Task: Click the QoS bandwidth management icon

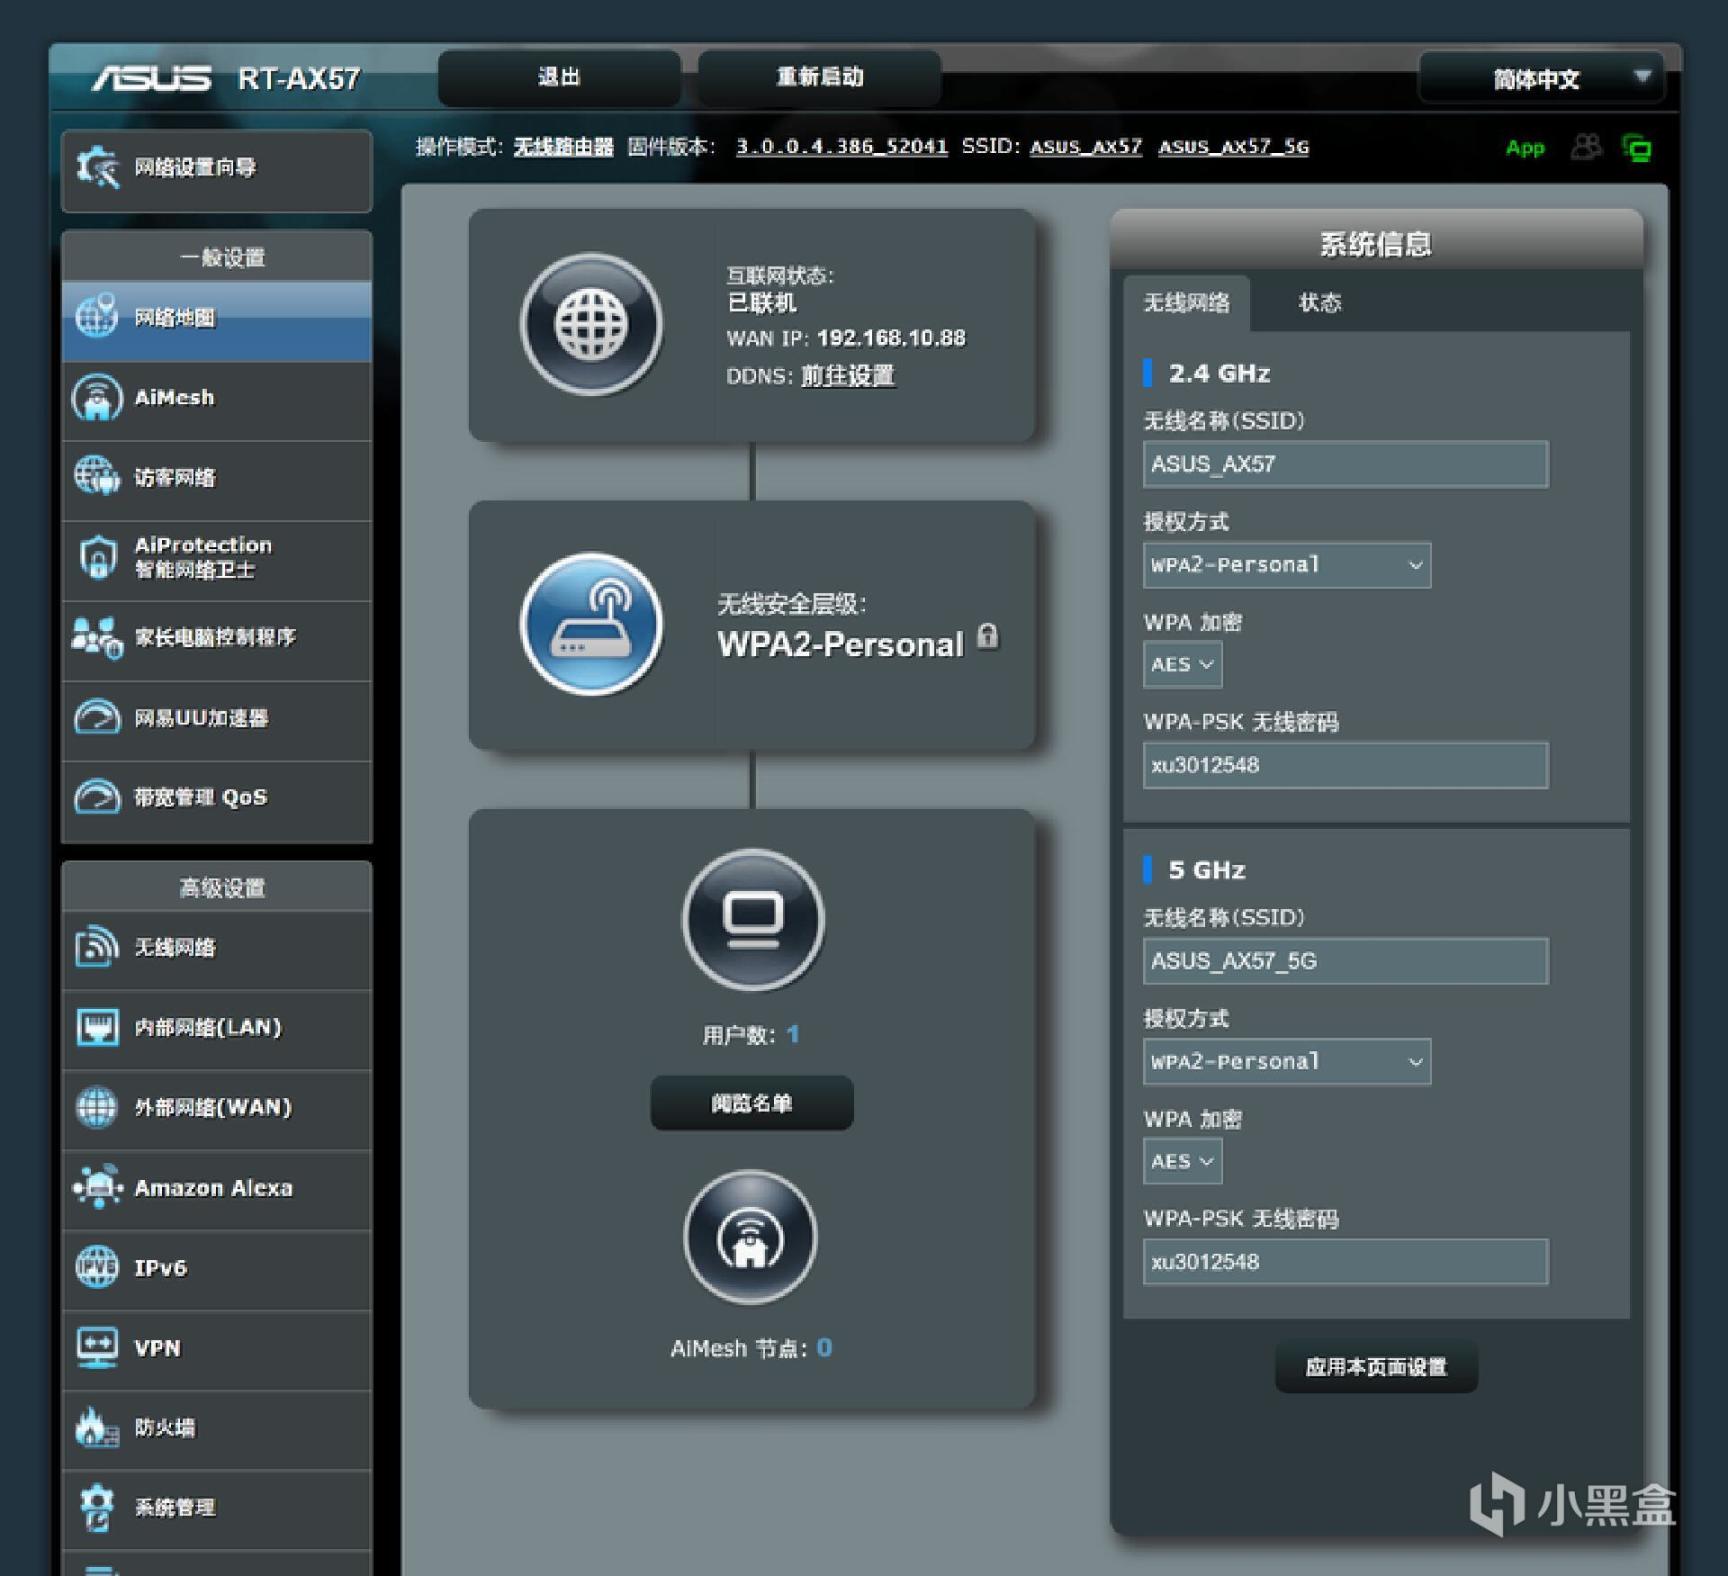Action: 97,797
